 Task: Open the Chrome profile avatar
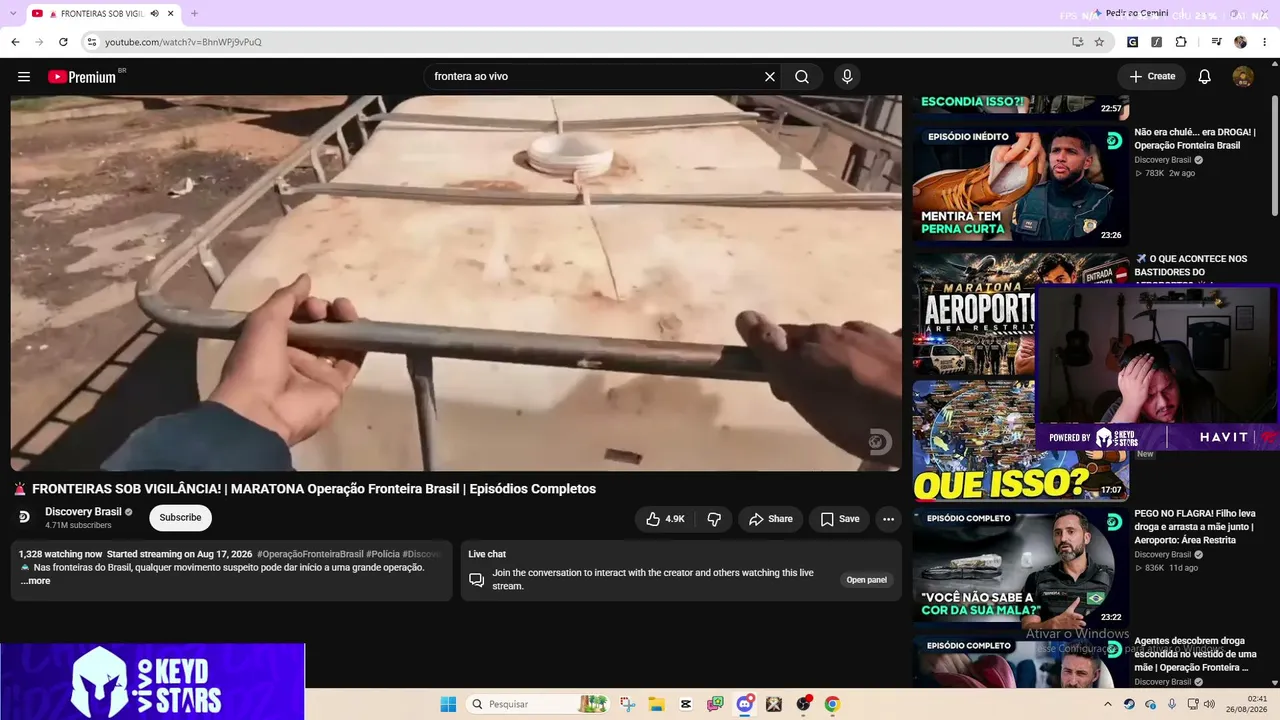[1240, 42]
